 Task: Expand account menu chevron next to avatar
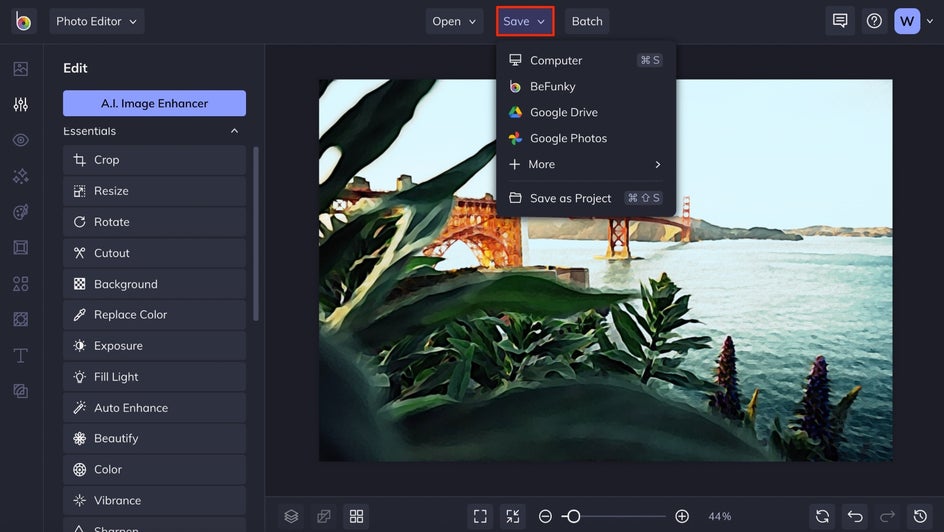[930, 21]
